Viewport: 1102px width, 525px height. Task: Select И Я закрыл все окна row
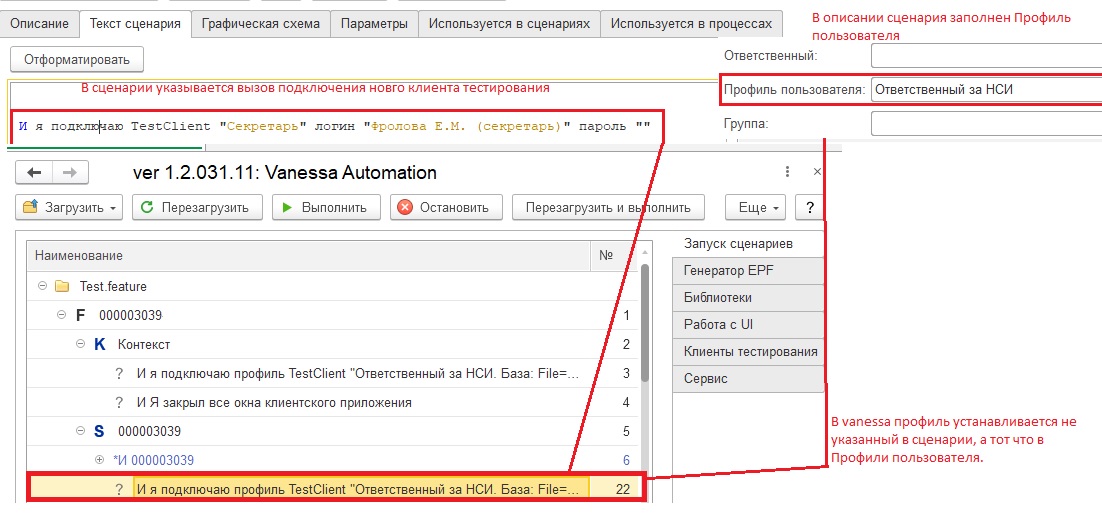[x=332, y=403]
